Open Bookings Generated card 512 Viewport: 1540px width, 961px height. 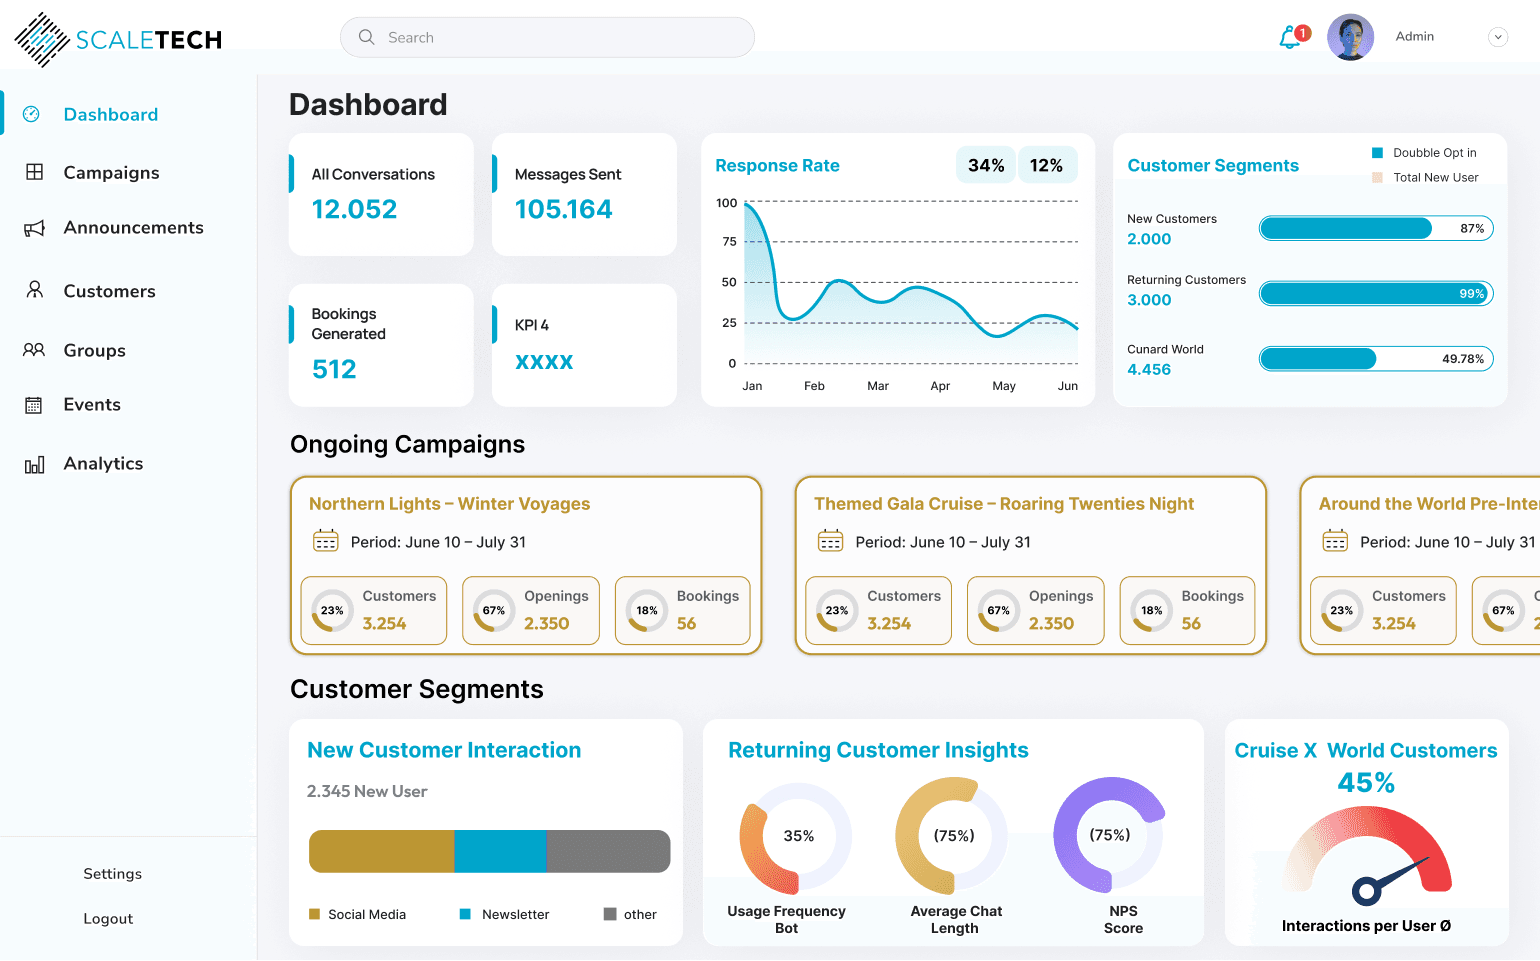[x=381, y=346]
